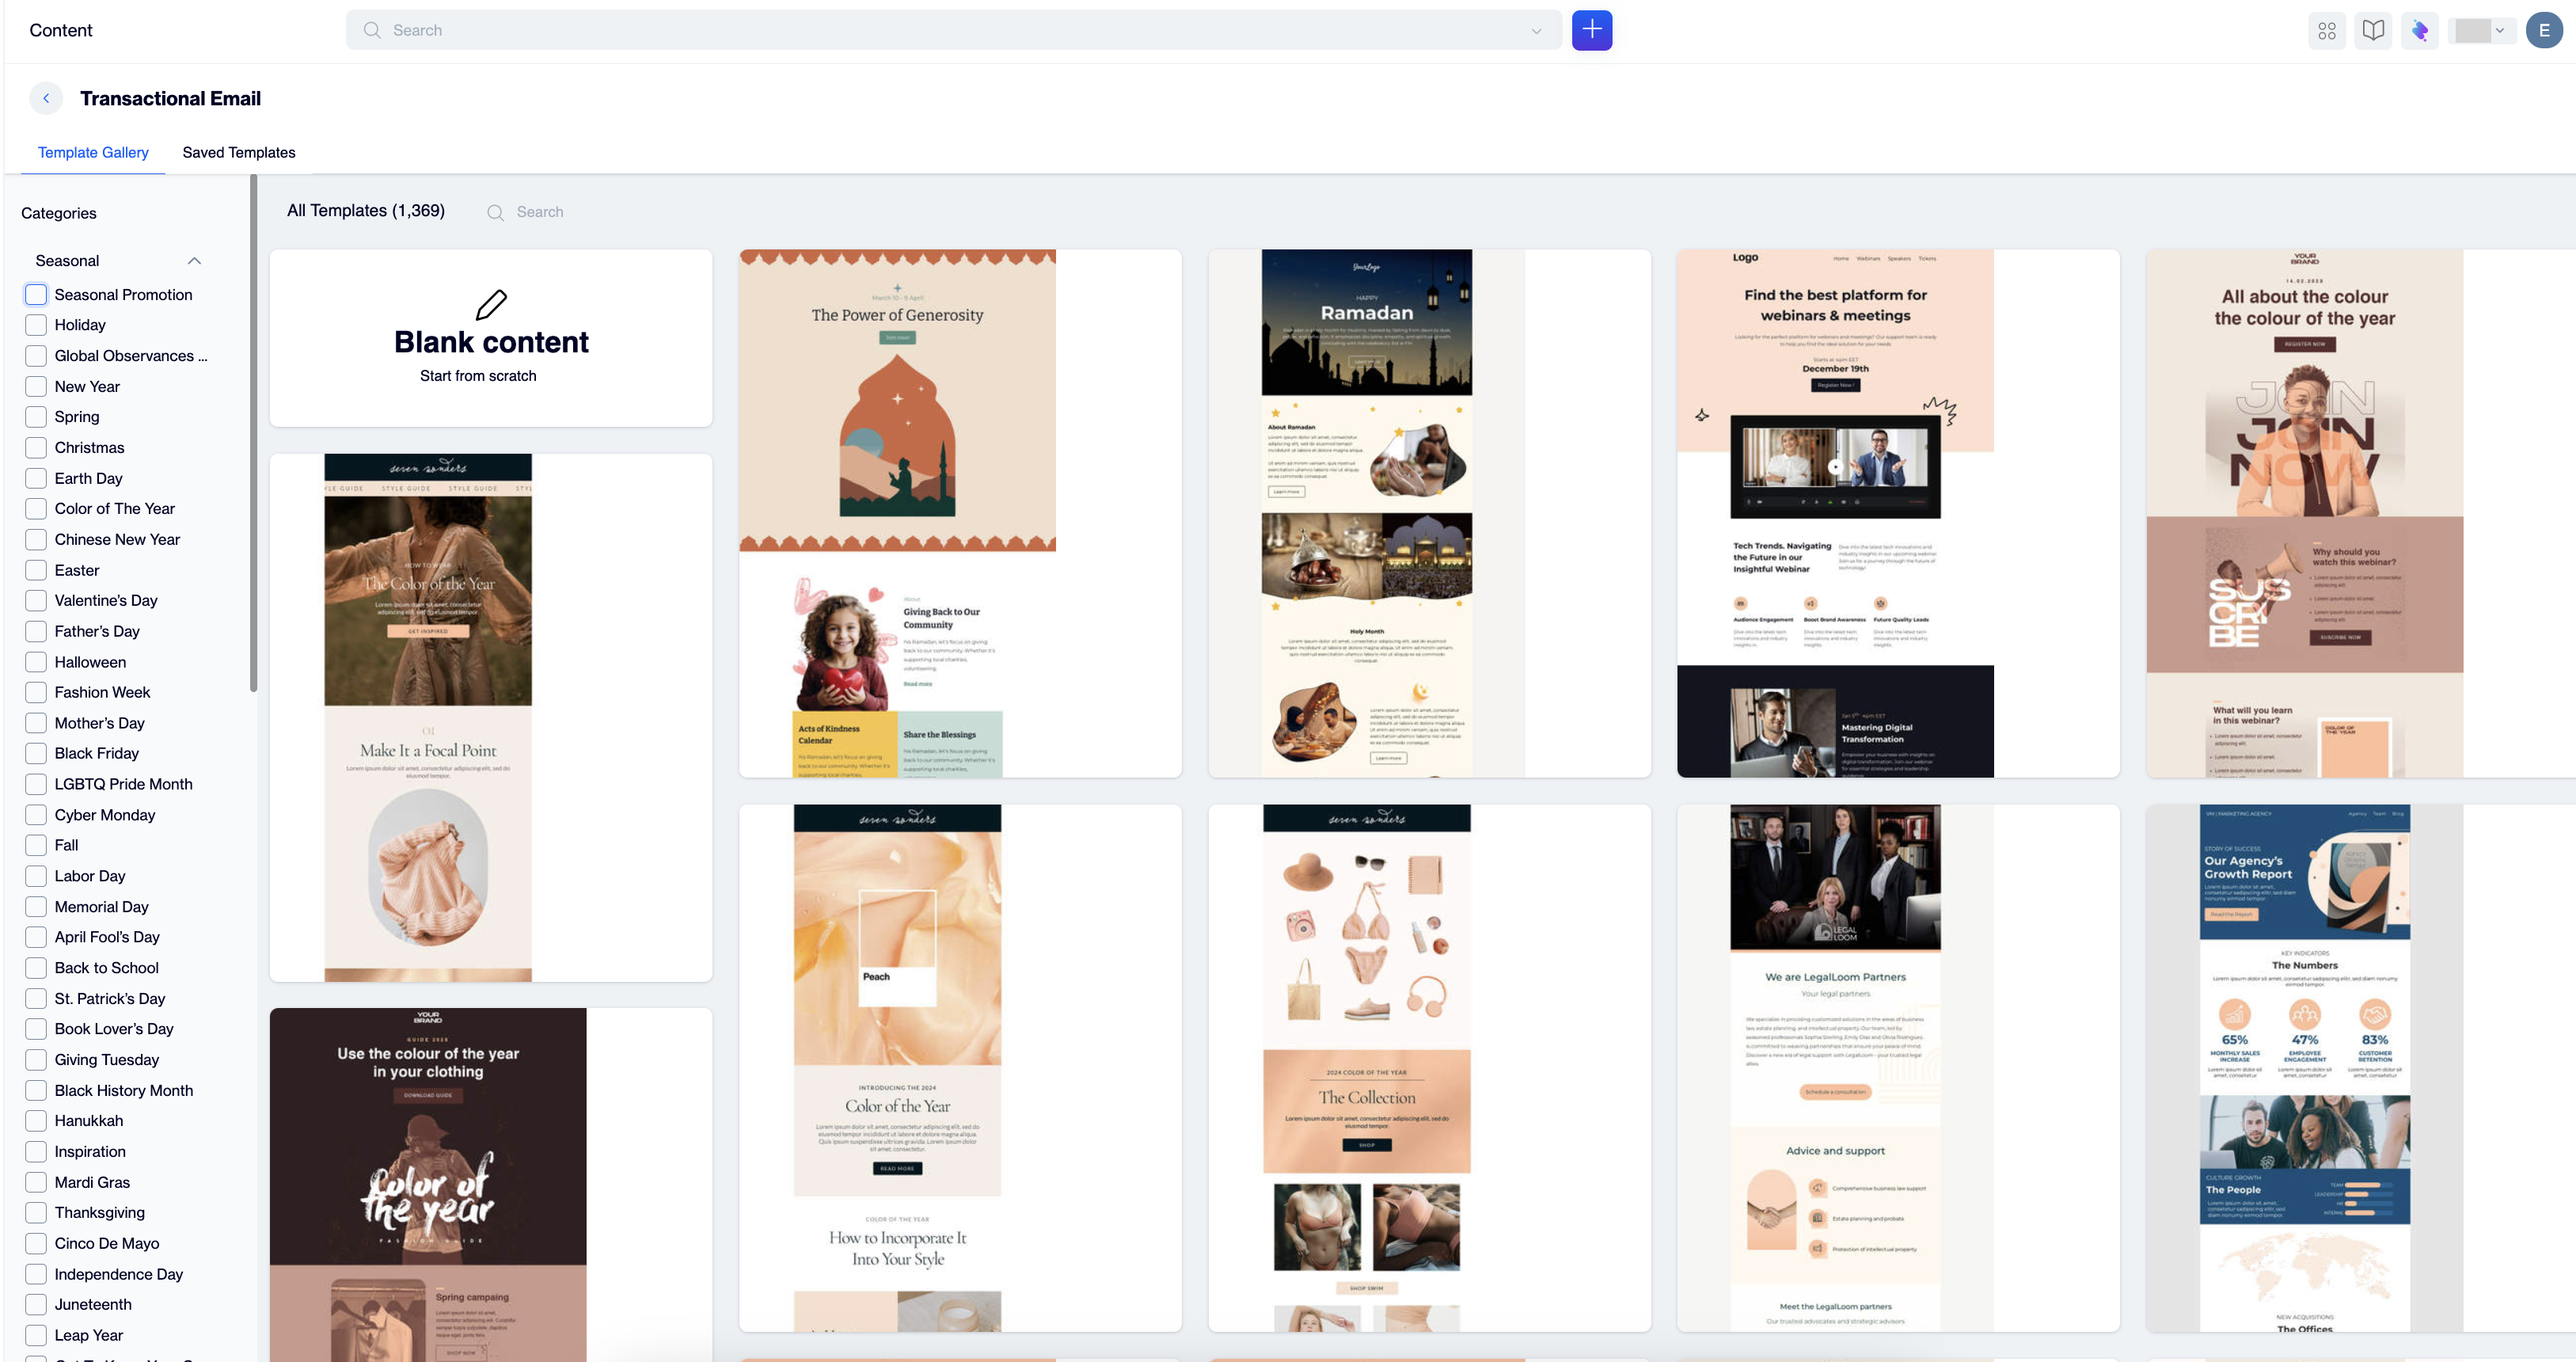Open the Happy Ramadan template
Image resolution: width=2576 pixels, height=1362 pixels.
1429,513
